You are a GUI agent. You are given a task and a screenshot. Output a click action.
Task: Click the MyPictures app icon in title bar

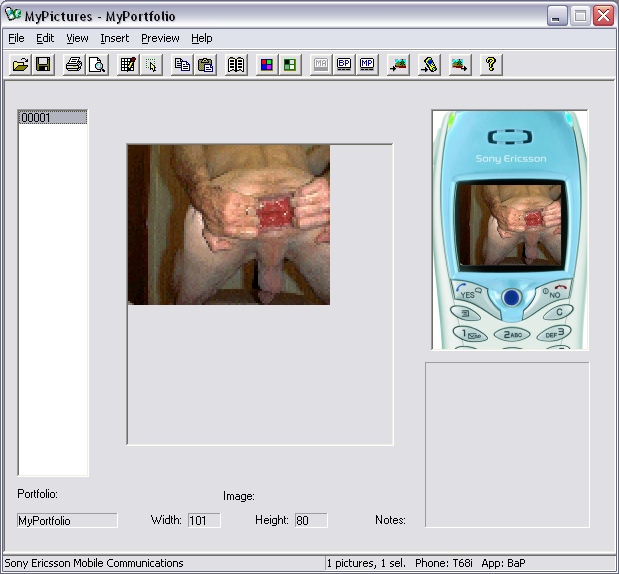pyautogui.click(x=13, y=15)
